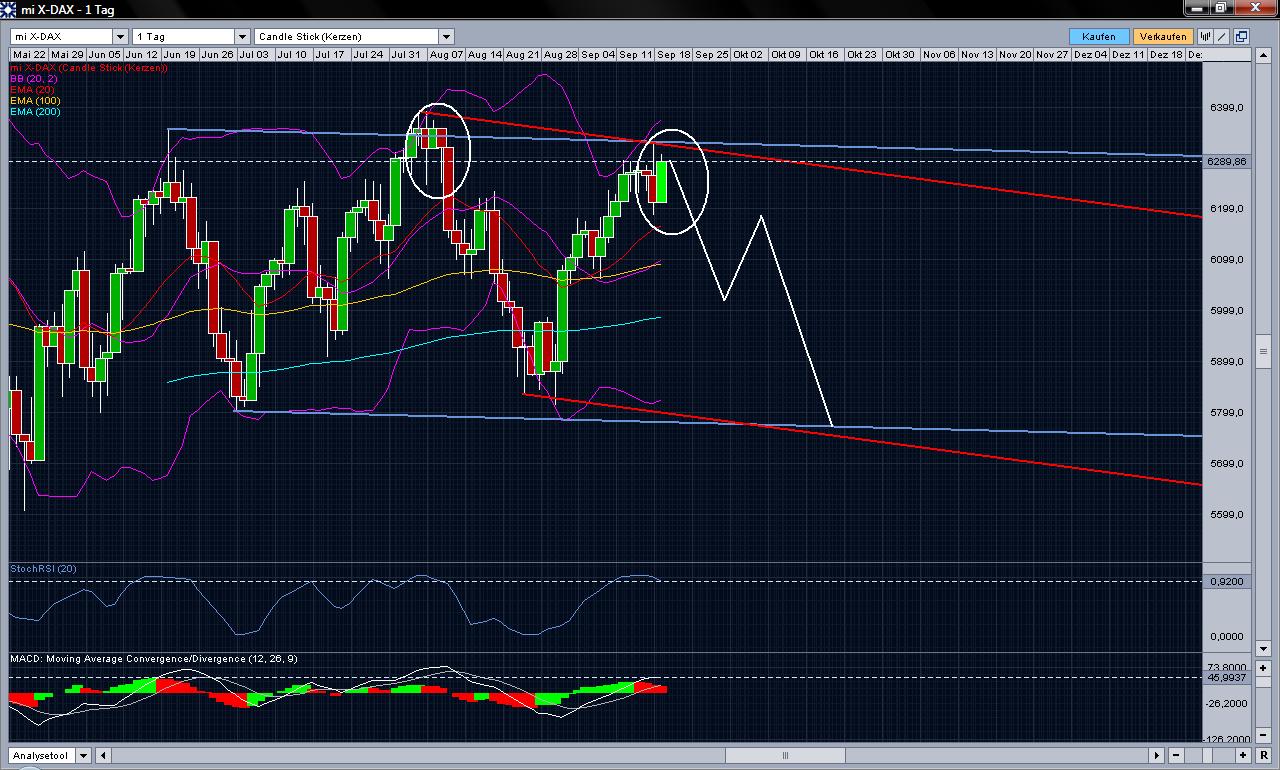
Task: Click the application icon in title bar
Action: (x=9, y=9)
